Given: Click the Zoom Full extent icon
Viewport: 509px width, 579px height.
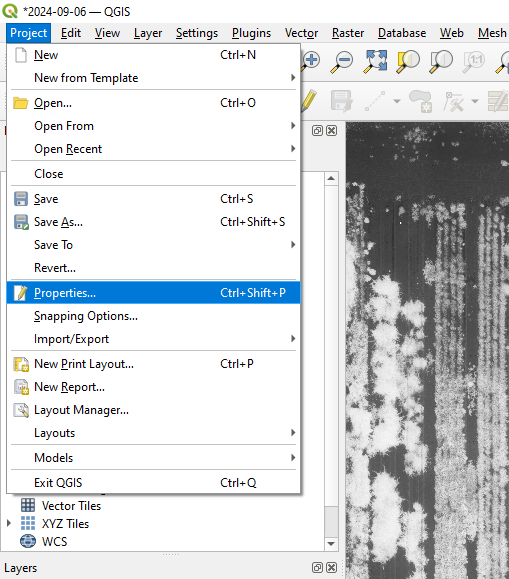Looking at the screenshot, I should tap(375, 61).
